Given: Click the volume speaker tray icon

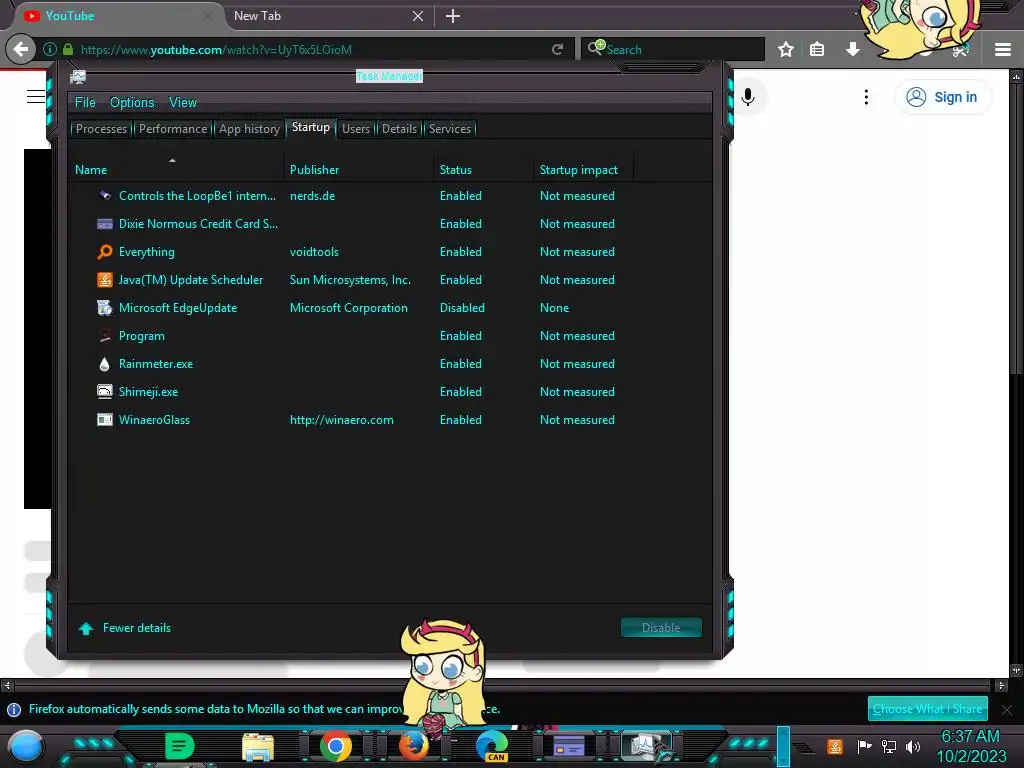Looking at the screenshot, I should coord(913,746).
